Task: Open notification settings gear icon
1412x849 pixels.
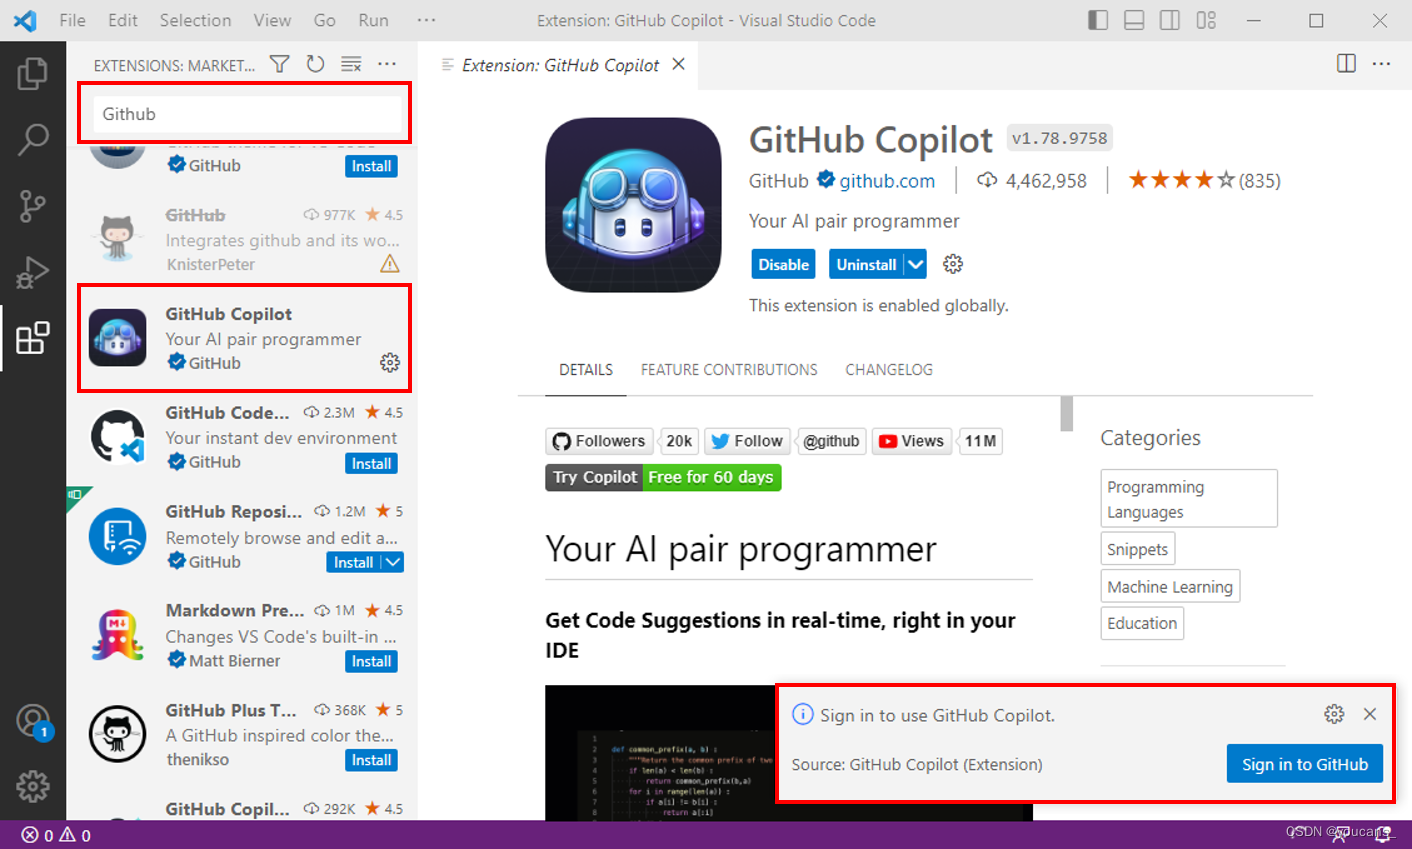Action: (1334, 714)
